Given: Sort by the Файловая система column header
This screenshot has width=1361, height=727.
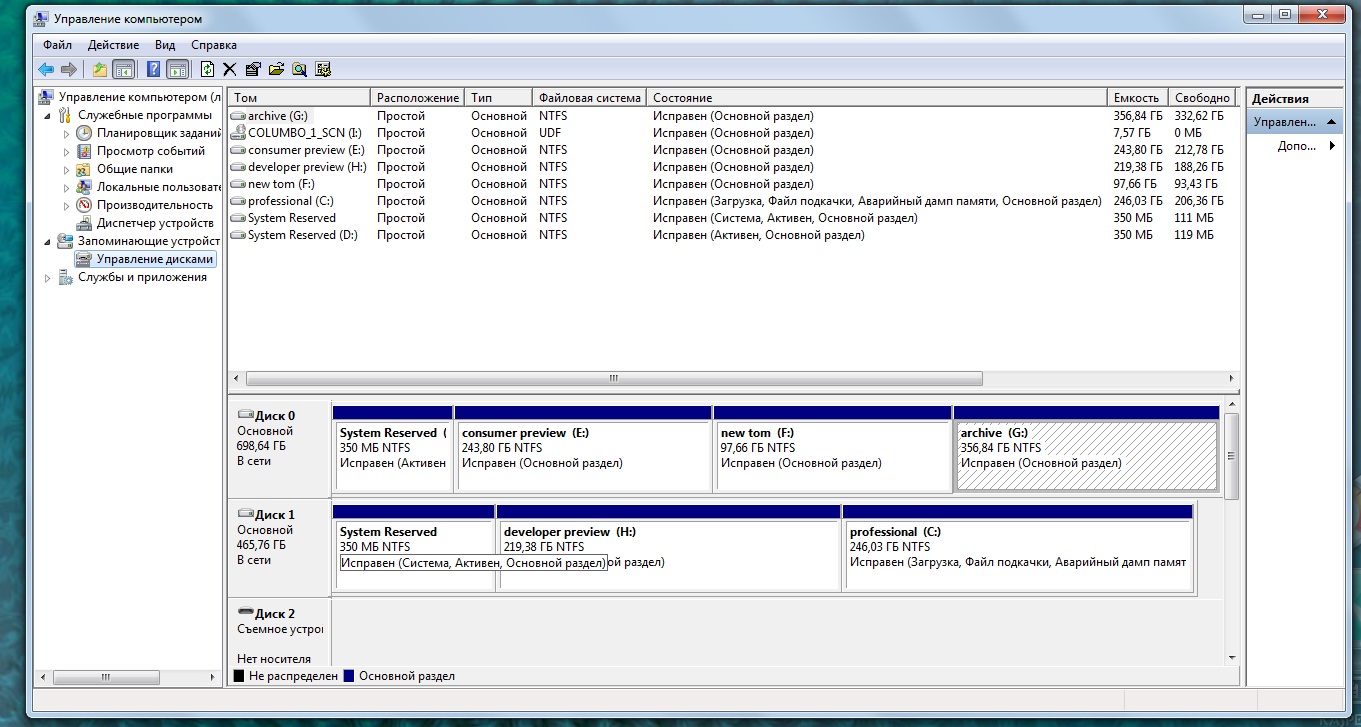Looking at the screenshot, I should (589, 98).
